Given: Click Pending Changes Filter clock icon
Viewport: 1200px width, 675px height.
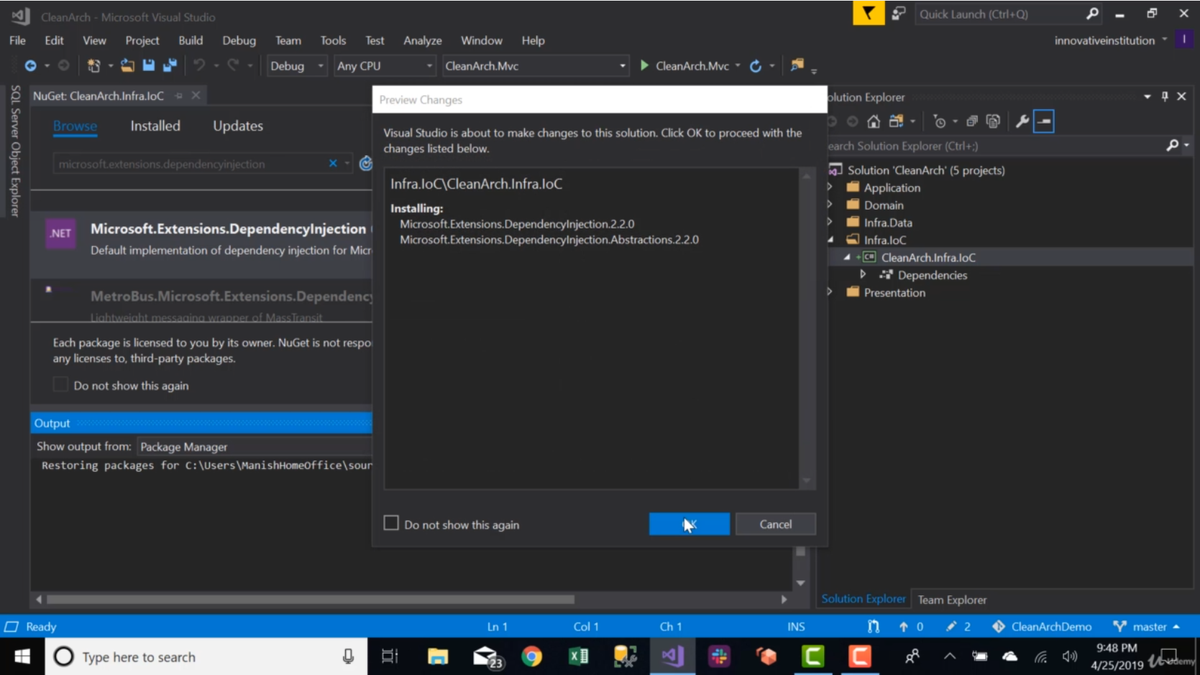Looking at the screenshot, I should (x=939, y=121).
